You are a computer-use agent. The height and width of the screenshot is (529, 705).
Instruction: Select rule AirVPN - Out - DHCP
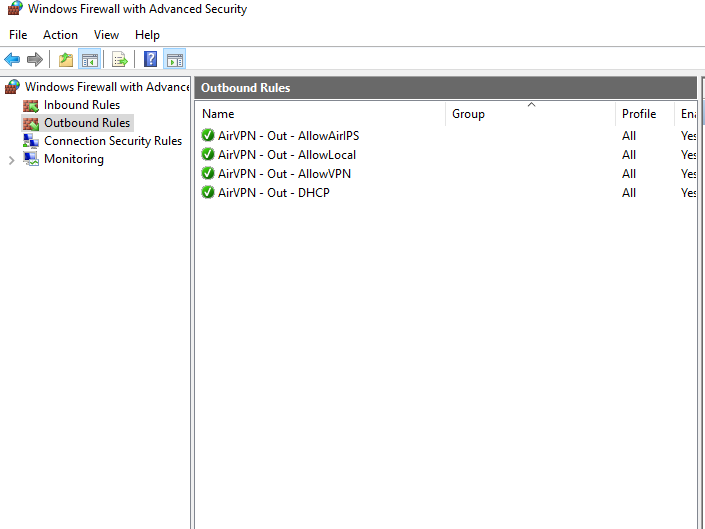[274, 192]
